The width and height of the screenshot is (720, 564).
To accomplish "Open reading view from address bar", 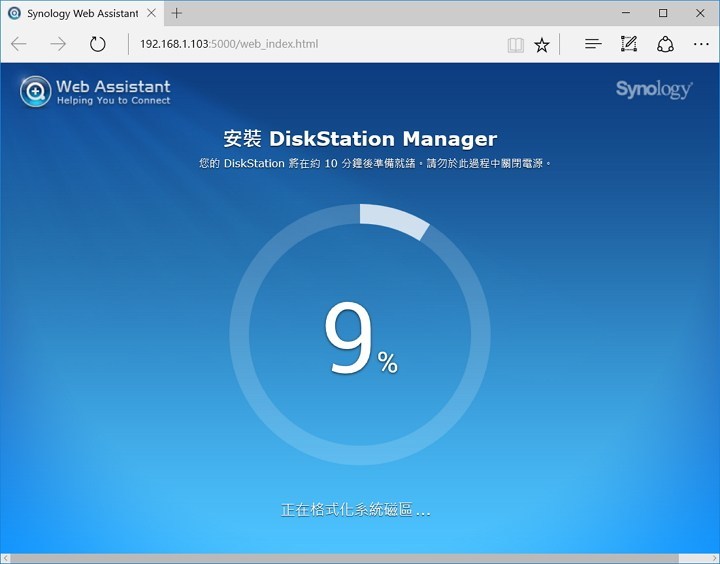I will point(515,44).
